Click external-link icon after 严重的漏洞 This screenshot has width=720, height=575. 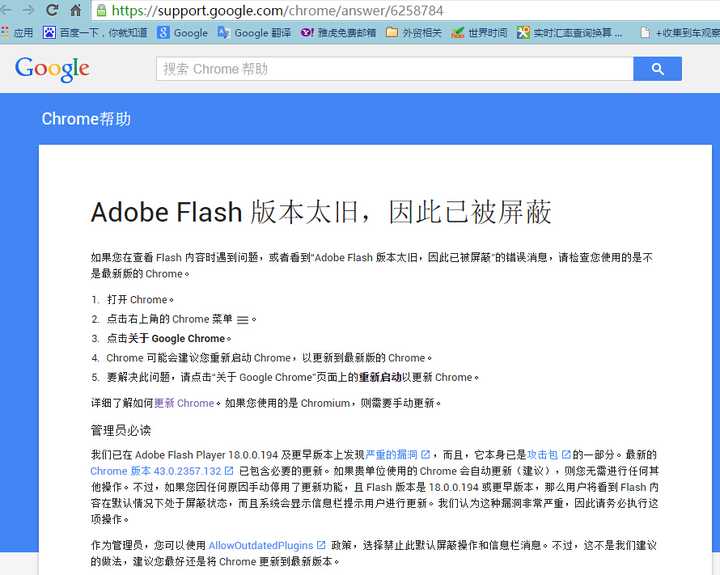425,455
